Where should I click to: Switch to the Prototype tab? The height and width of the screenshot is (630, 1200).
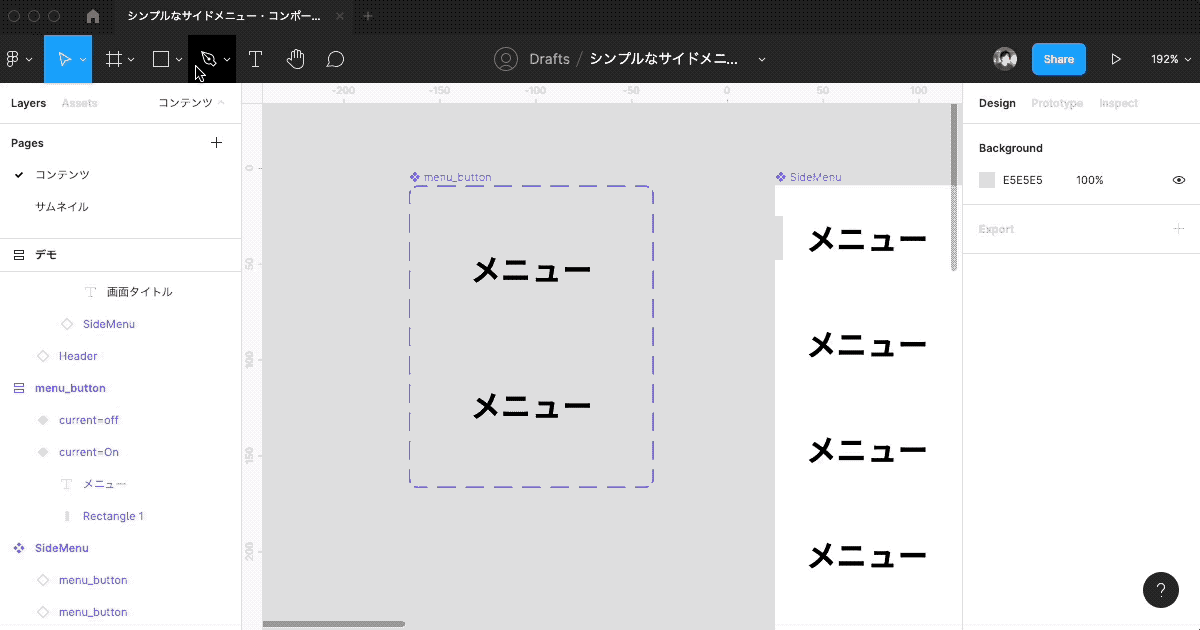[1057, 103]
